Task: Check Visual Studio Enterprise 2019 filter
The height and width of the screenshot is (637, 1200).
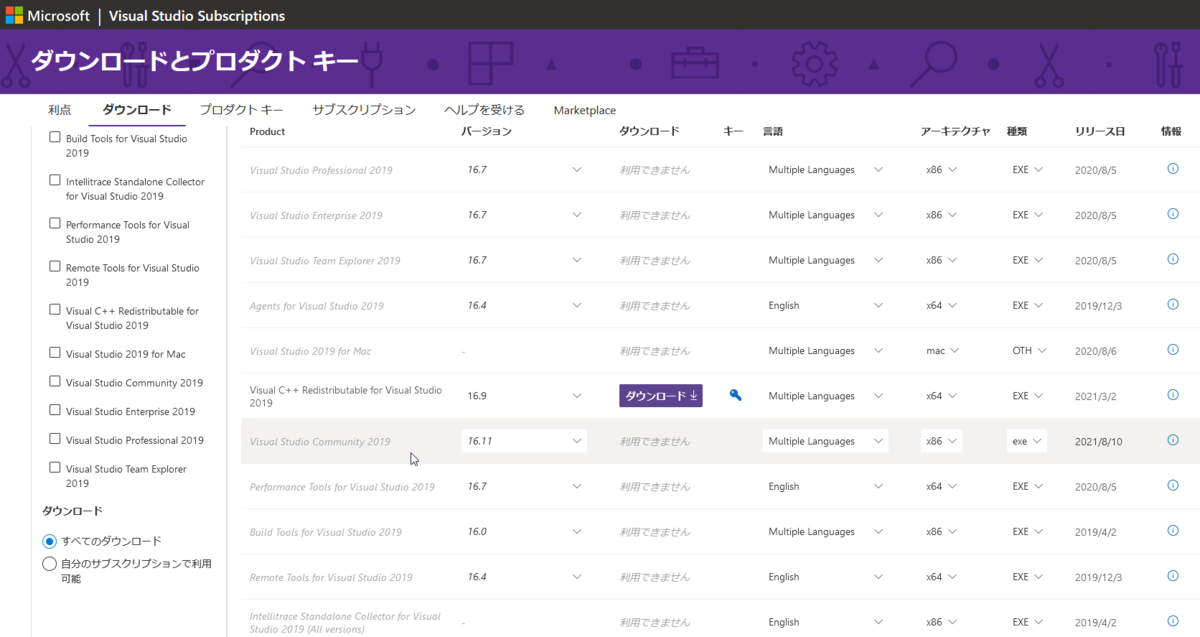Action: click(x=55, y=411)
